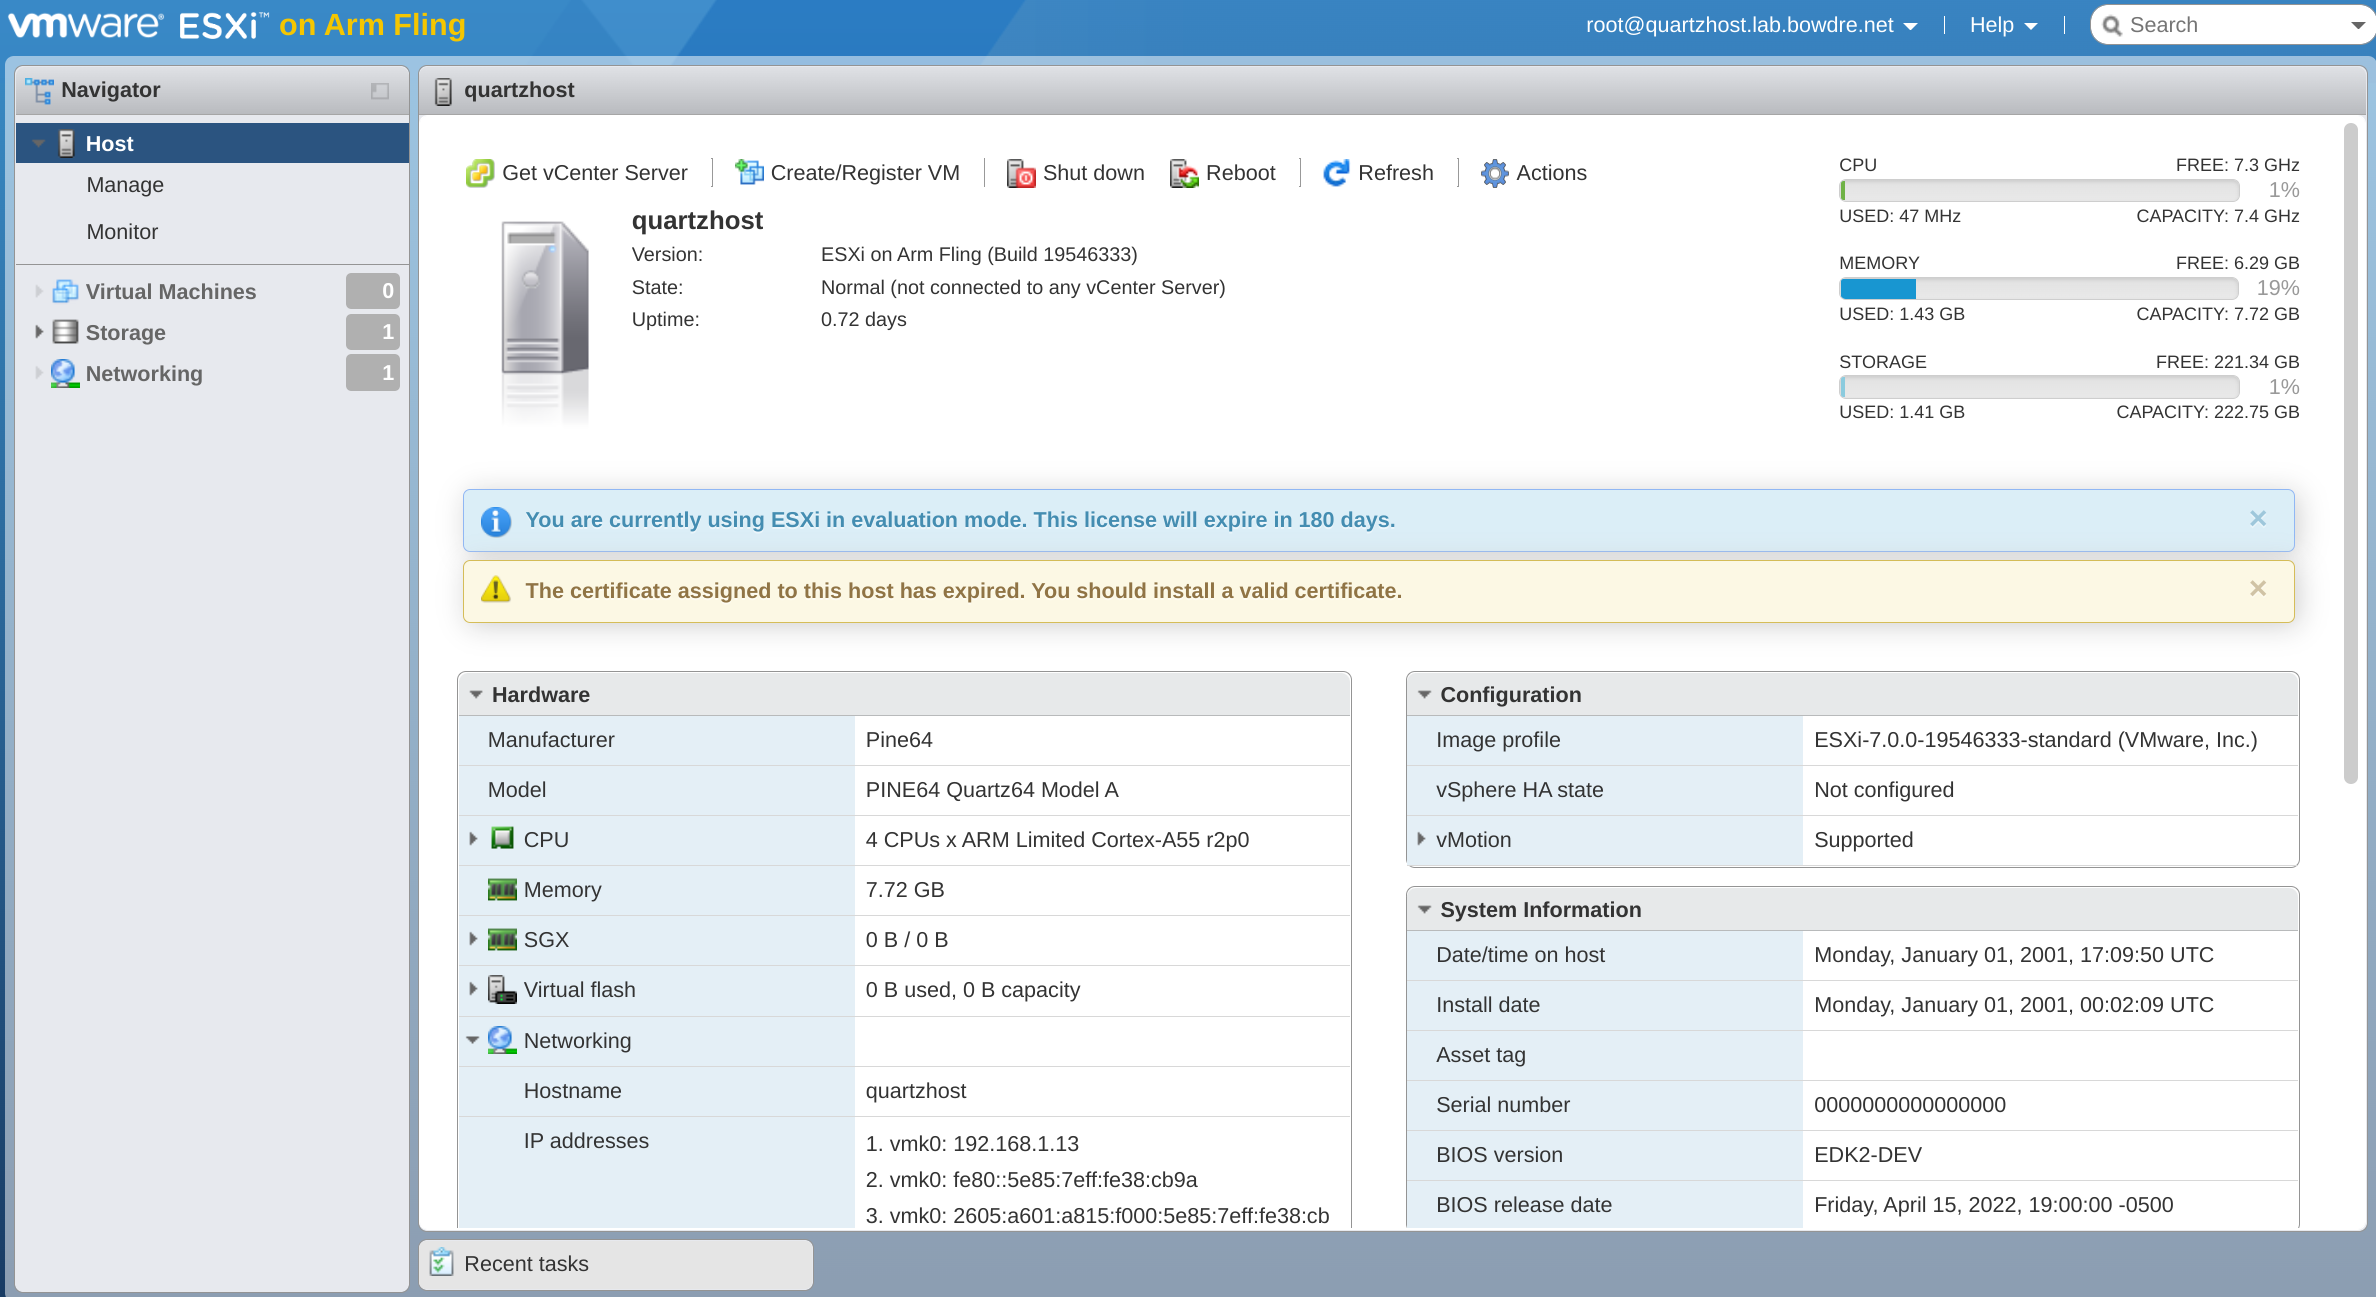Click the Reboot host icon
Viewport: 2376px width, 1297px height.
pyautogui.click(x=1184, y=173)
